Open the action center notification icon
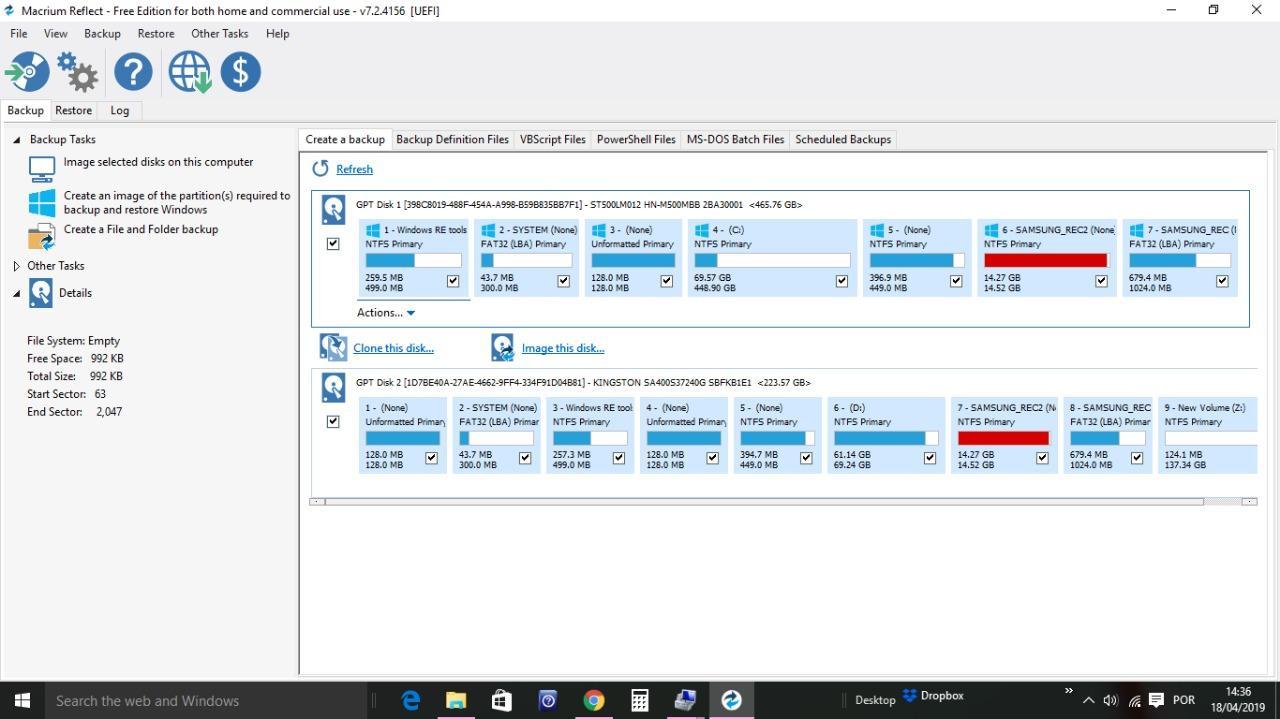 (1156, 700)
